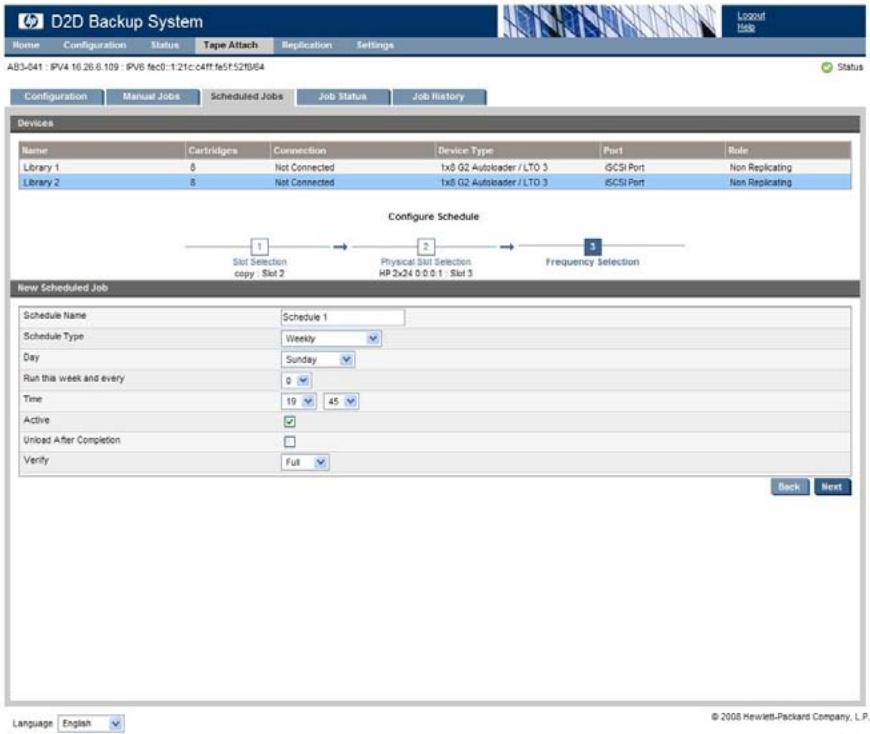This screenshot has width=870, height=734.
Task: Open the Replication menu
Action: point(307,45)
